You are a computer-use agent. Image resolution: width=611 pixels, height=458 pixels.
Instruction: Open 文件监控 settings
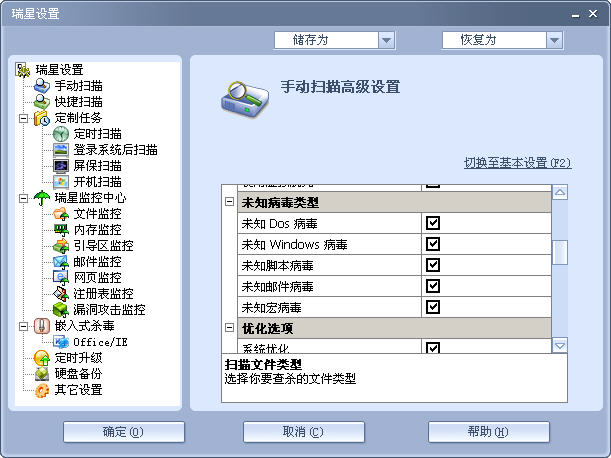pyautogui.click(x=97, y=214)
